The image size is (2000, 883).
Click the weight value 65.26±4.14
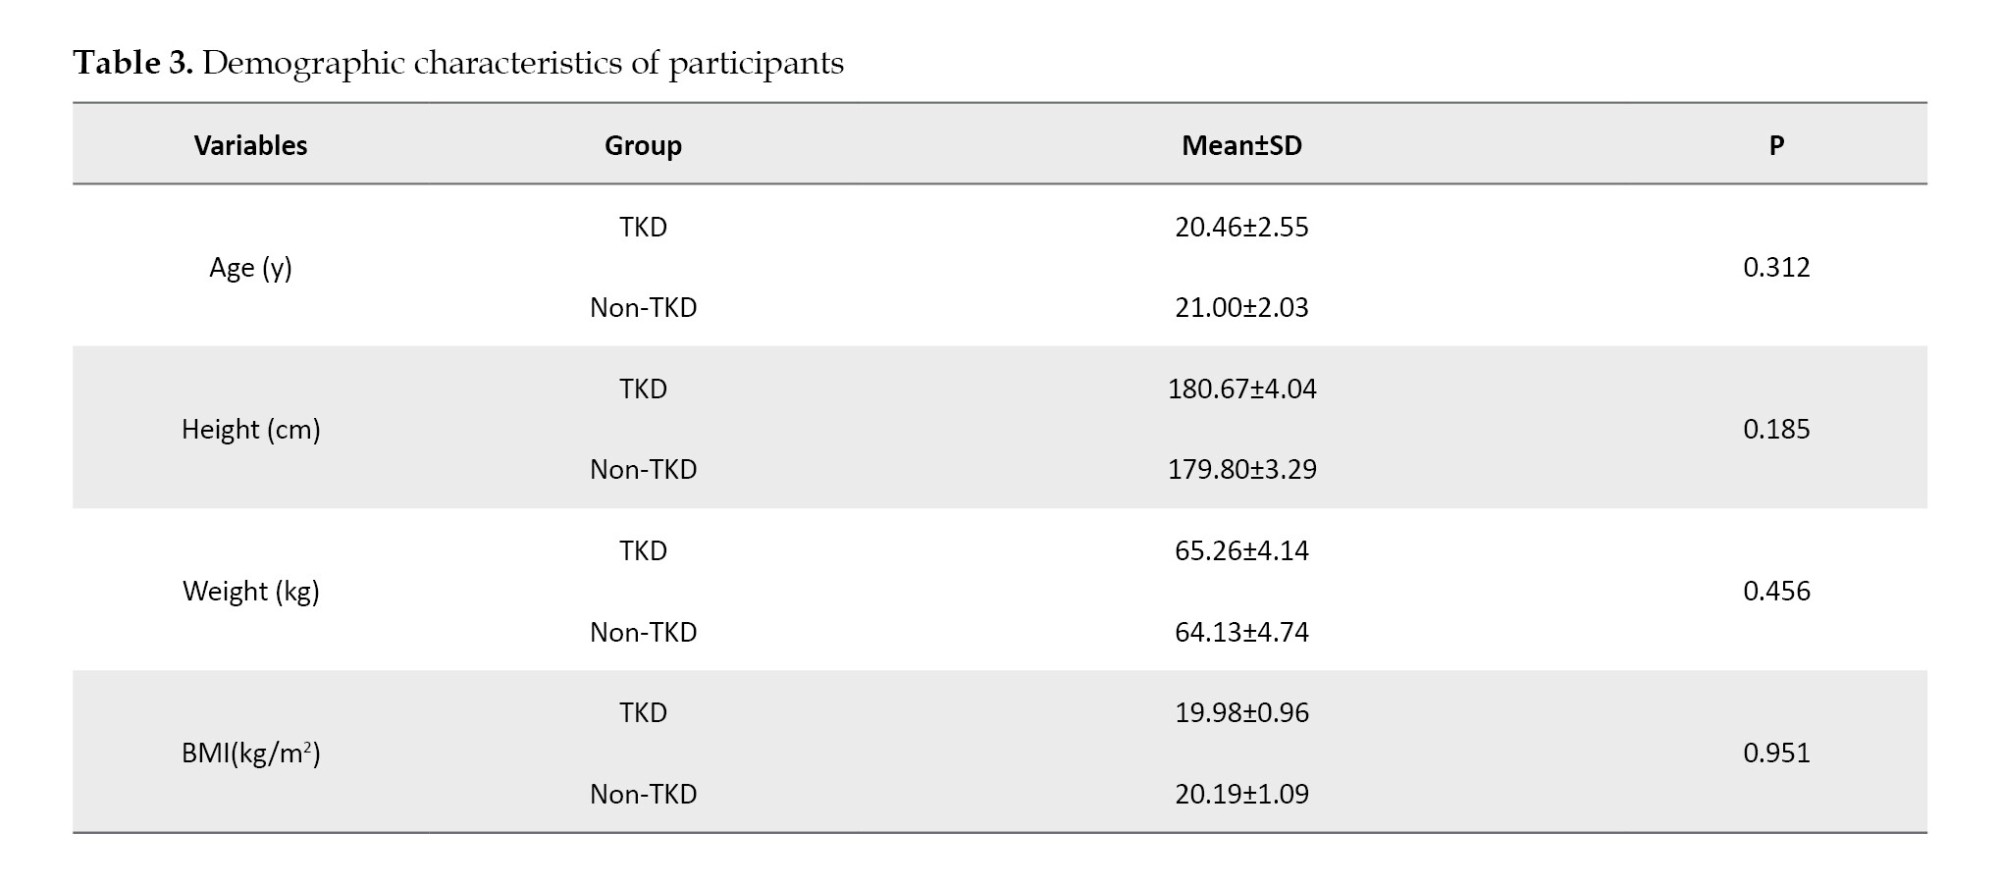click(x=1241, y=551)
